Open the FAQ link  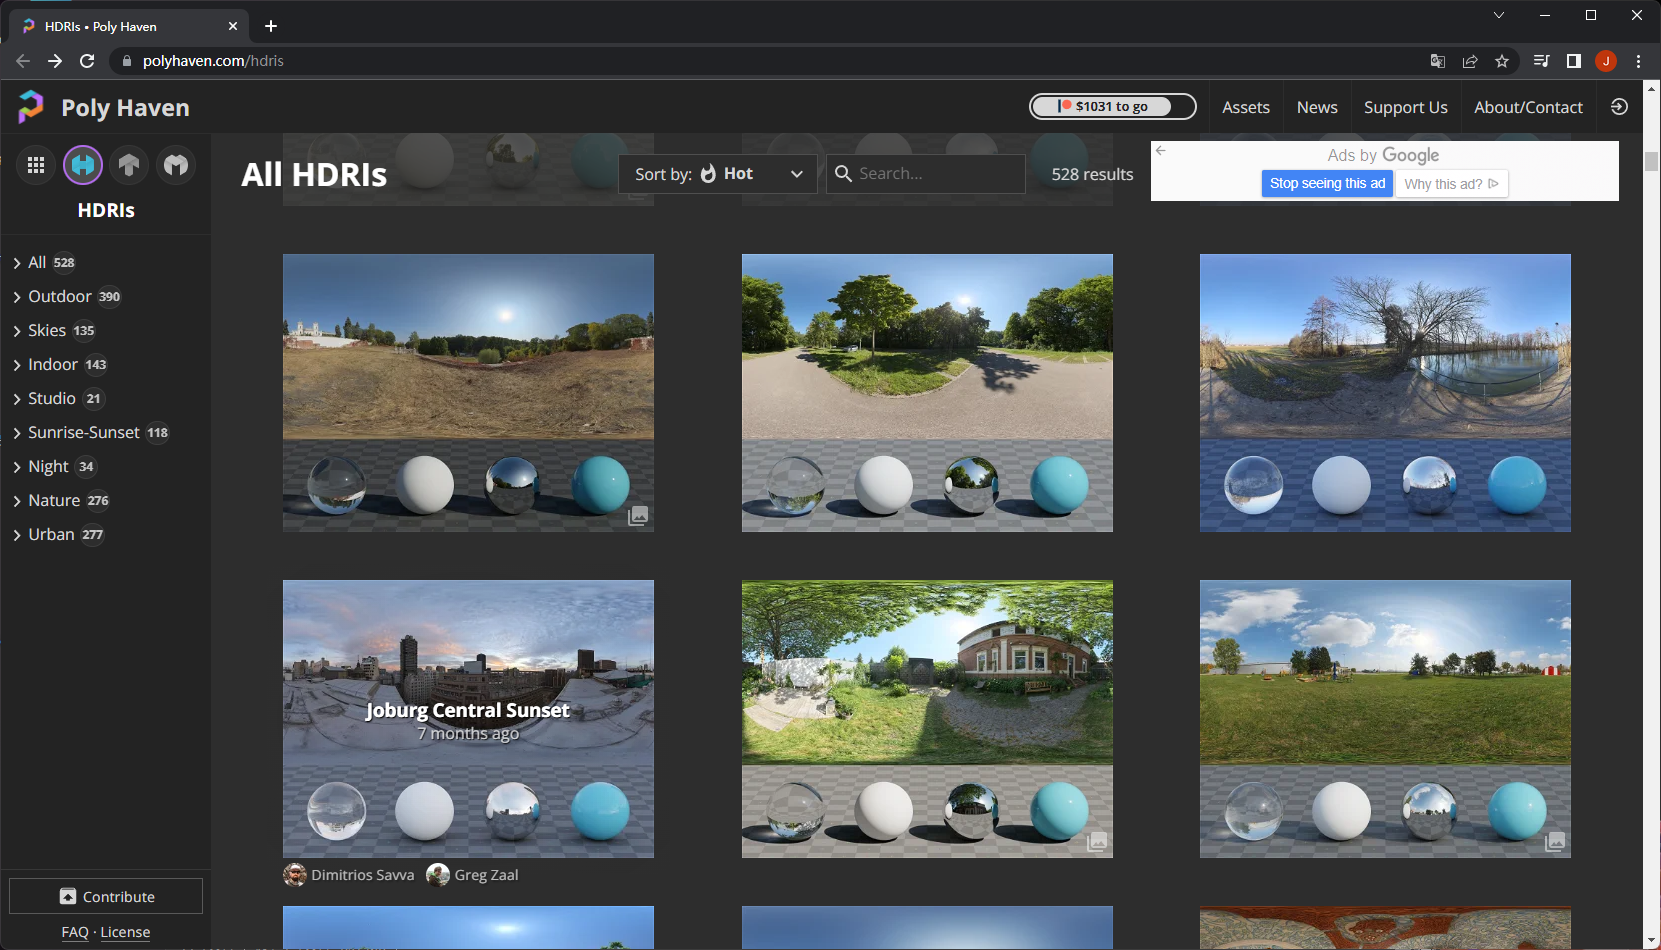75,932
